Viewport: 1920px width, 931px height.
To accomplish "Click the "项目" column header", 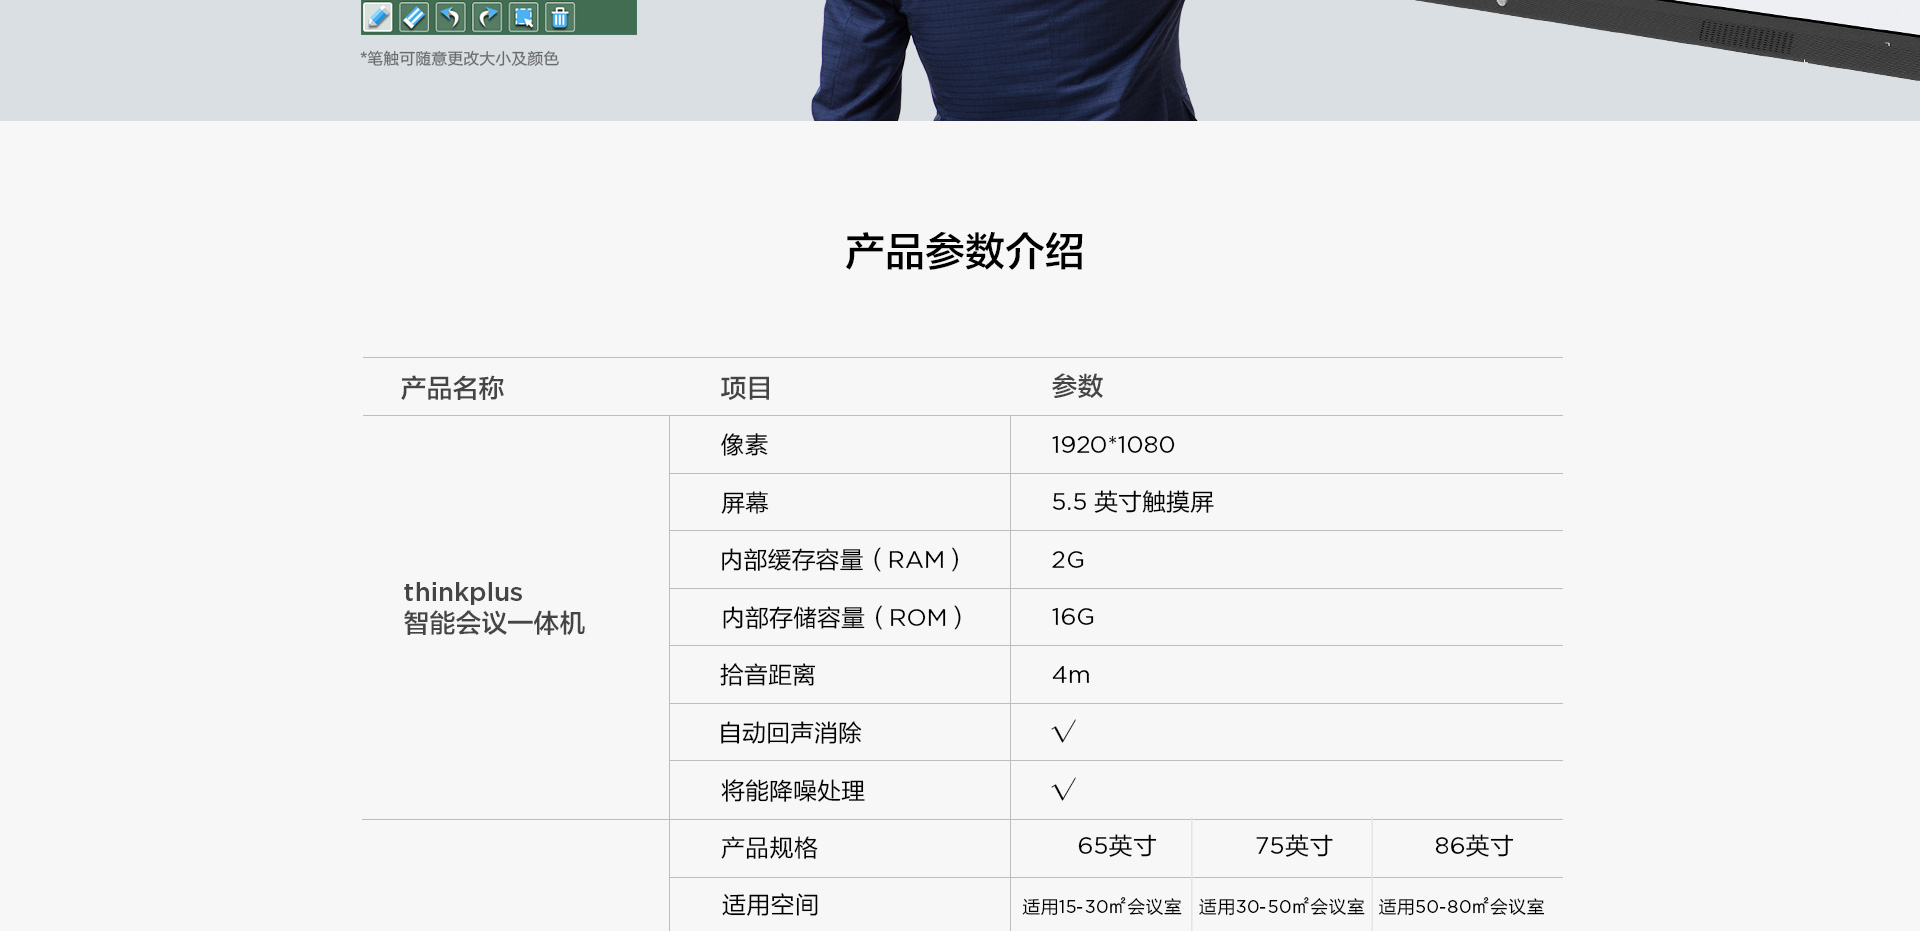I will click(x=746, y=388).
